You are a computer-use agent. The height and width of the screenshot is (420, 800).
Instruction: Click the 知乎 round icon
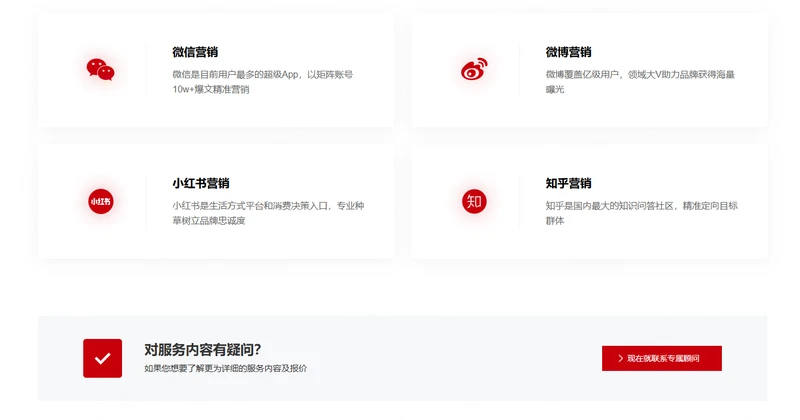[x=474, y=201]
